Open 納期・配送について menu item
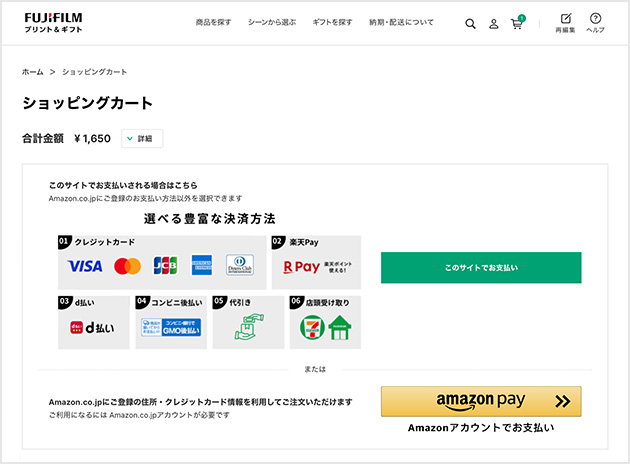This screenshot has height=464, width=630. [x=401, y=22]
